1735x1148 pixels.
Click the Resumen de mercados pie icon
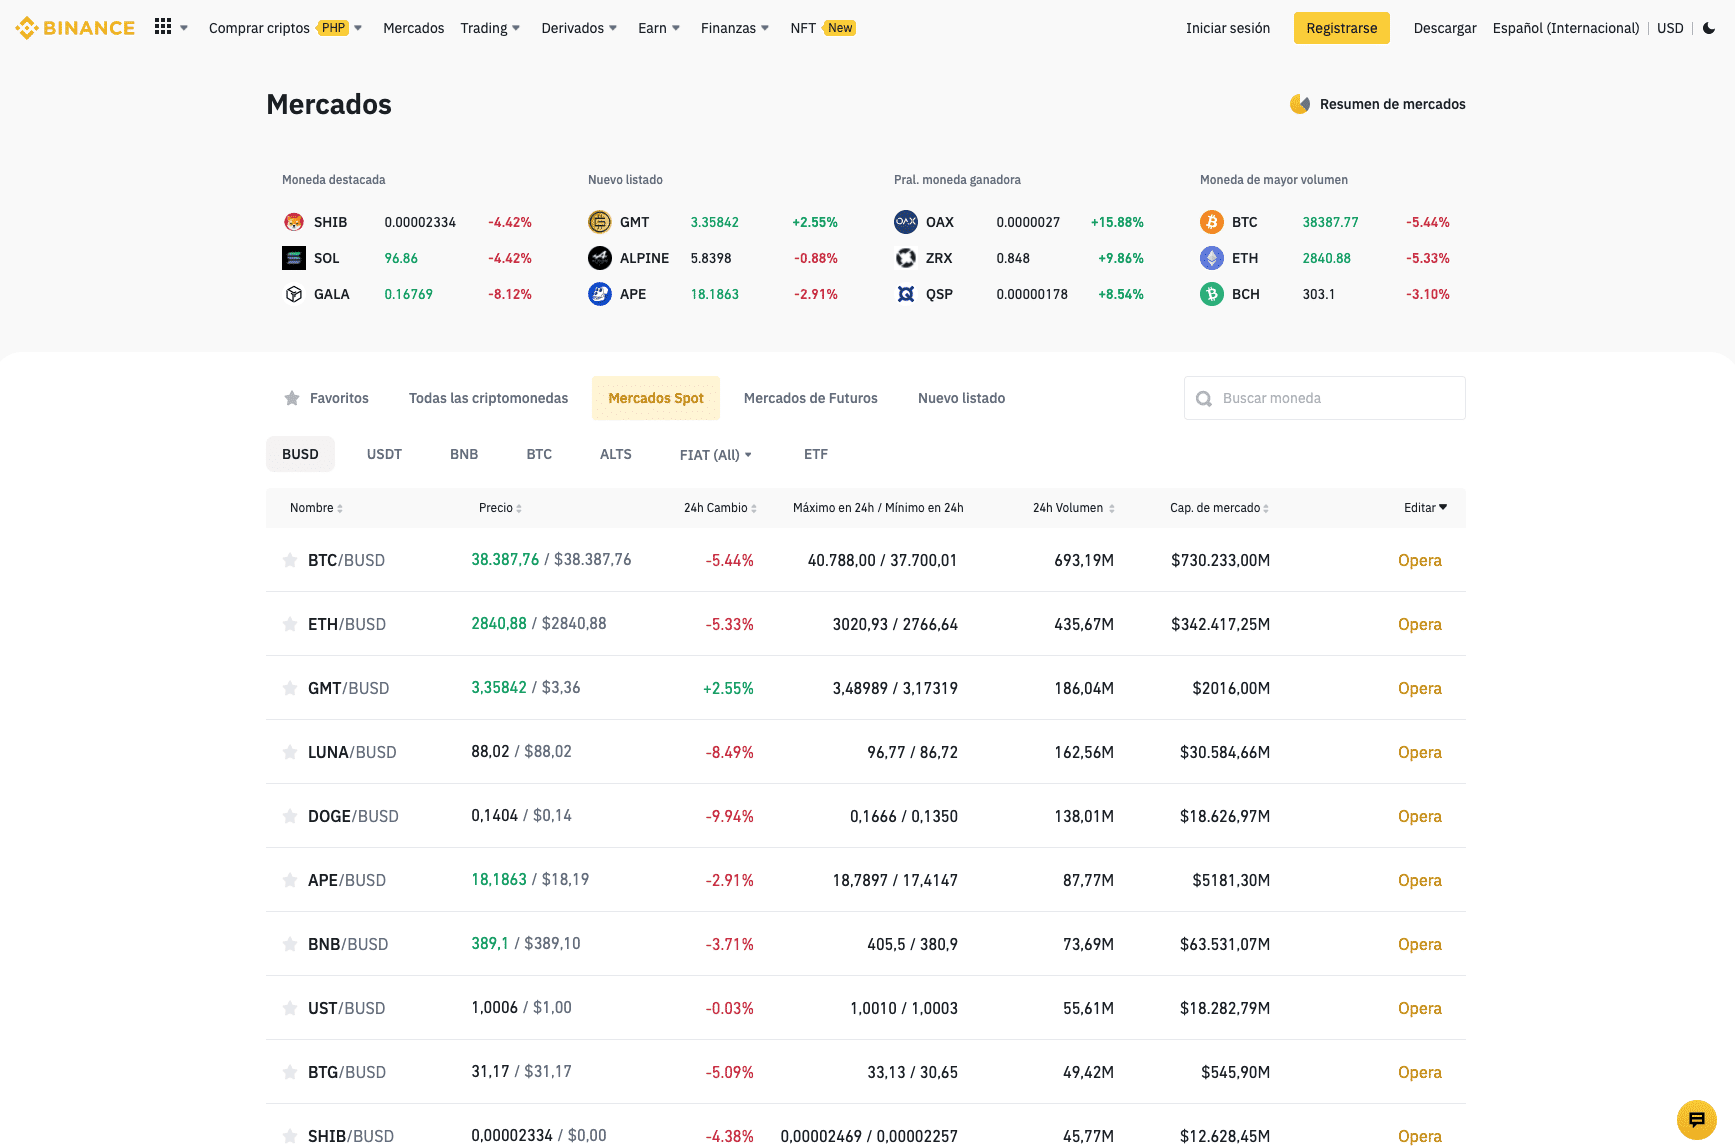coord(1300,104)
